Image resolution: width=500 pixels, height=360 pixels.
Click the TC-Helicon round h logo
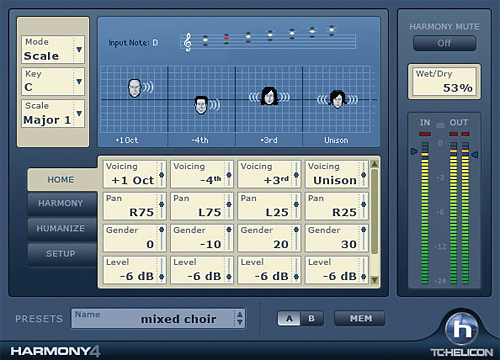point(462,328)
